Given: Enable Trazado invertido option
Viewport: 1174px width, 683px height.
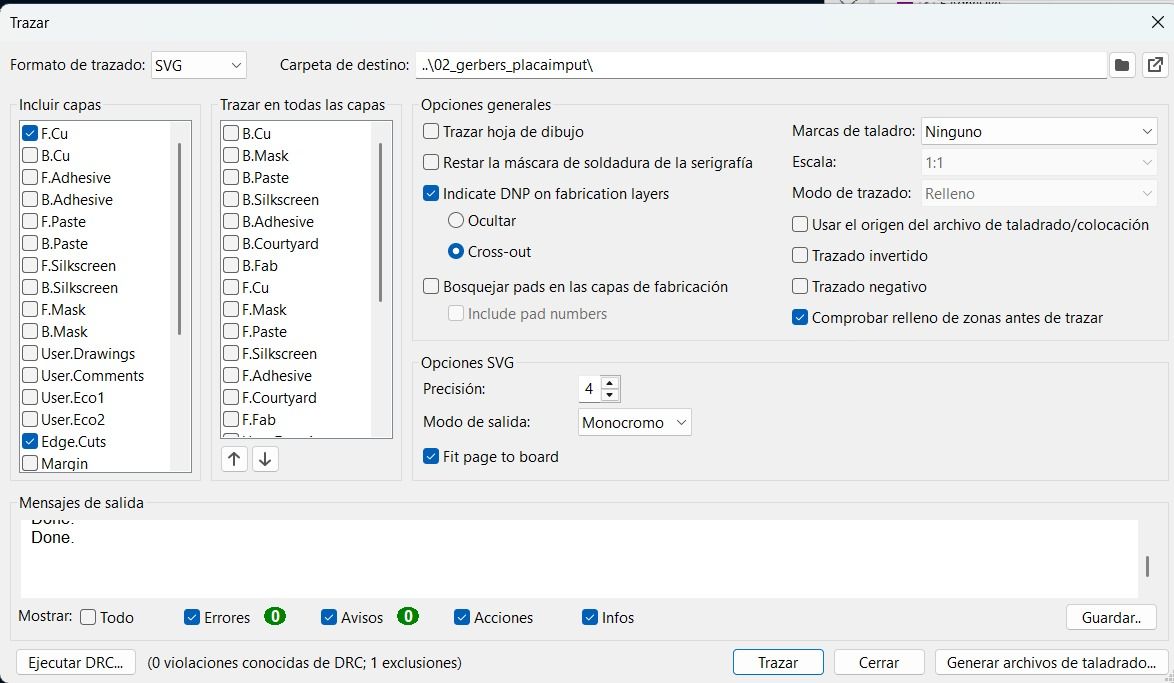Looking at the screenshot, I should pyautogui.click(x=799, y=255).
